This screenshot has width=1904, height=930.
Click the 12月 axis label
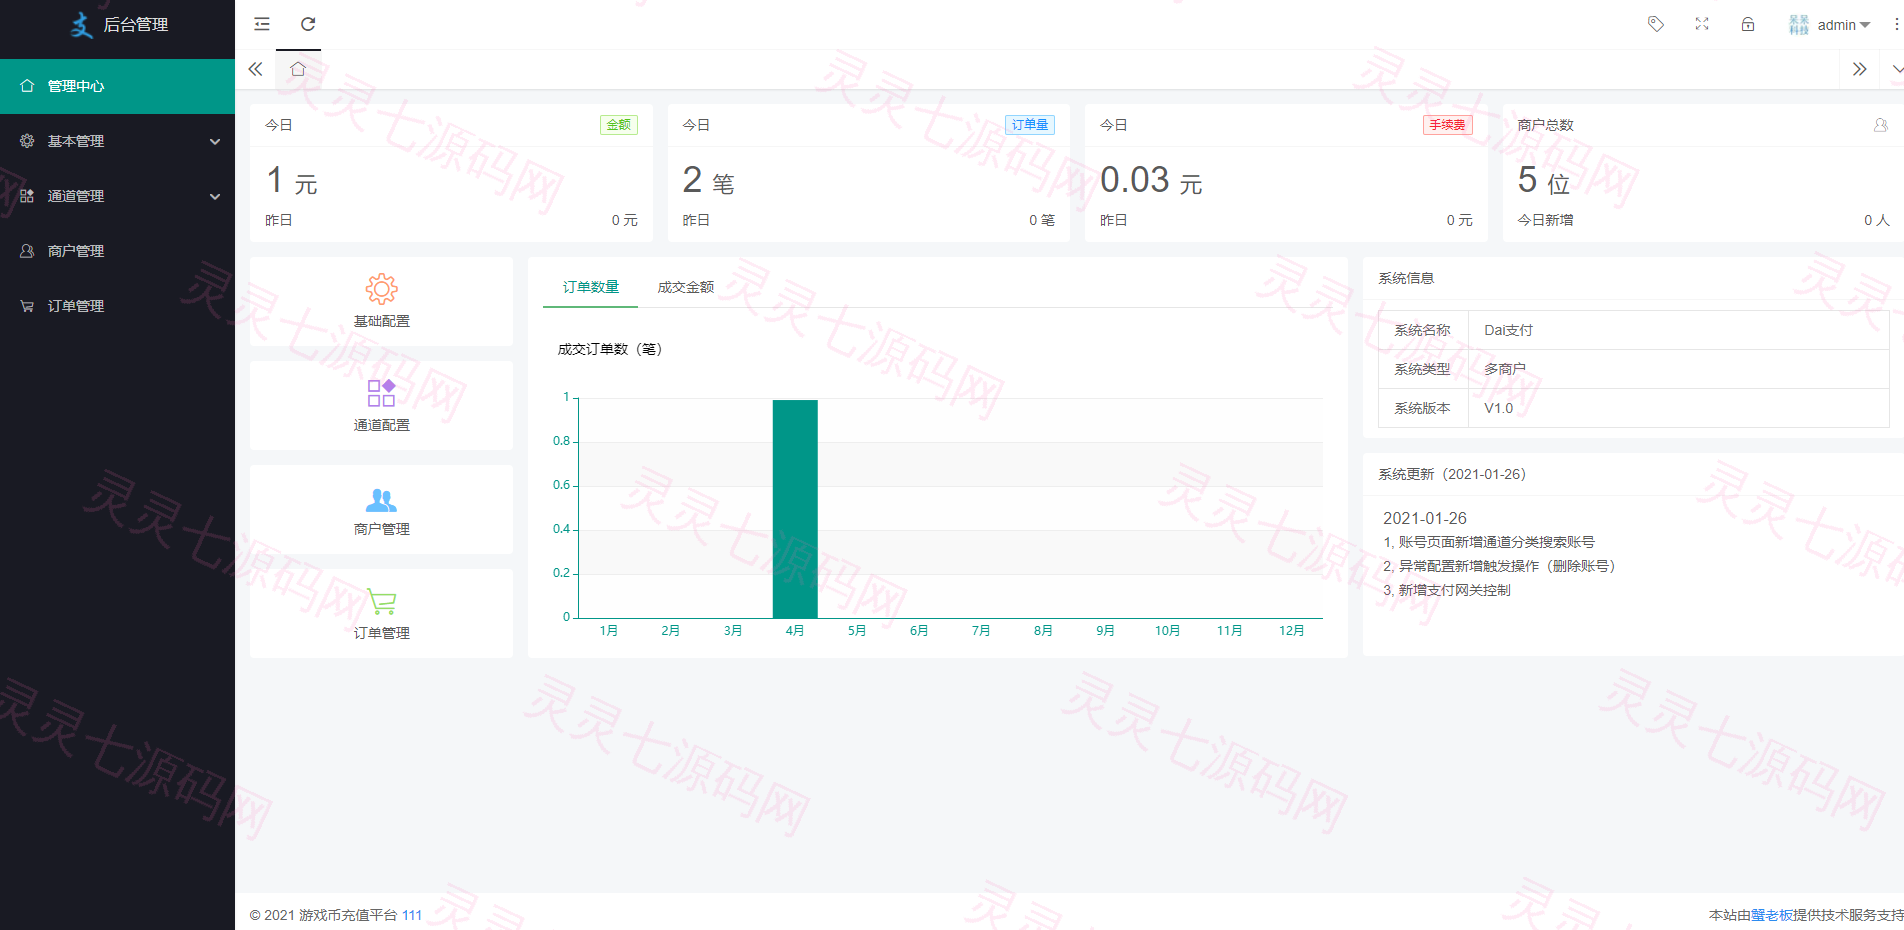pos(1292,631)
